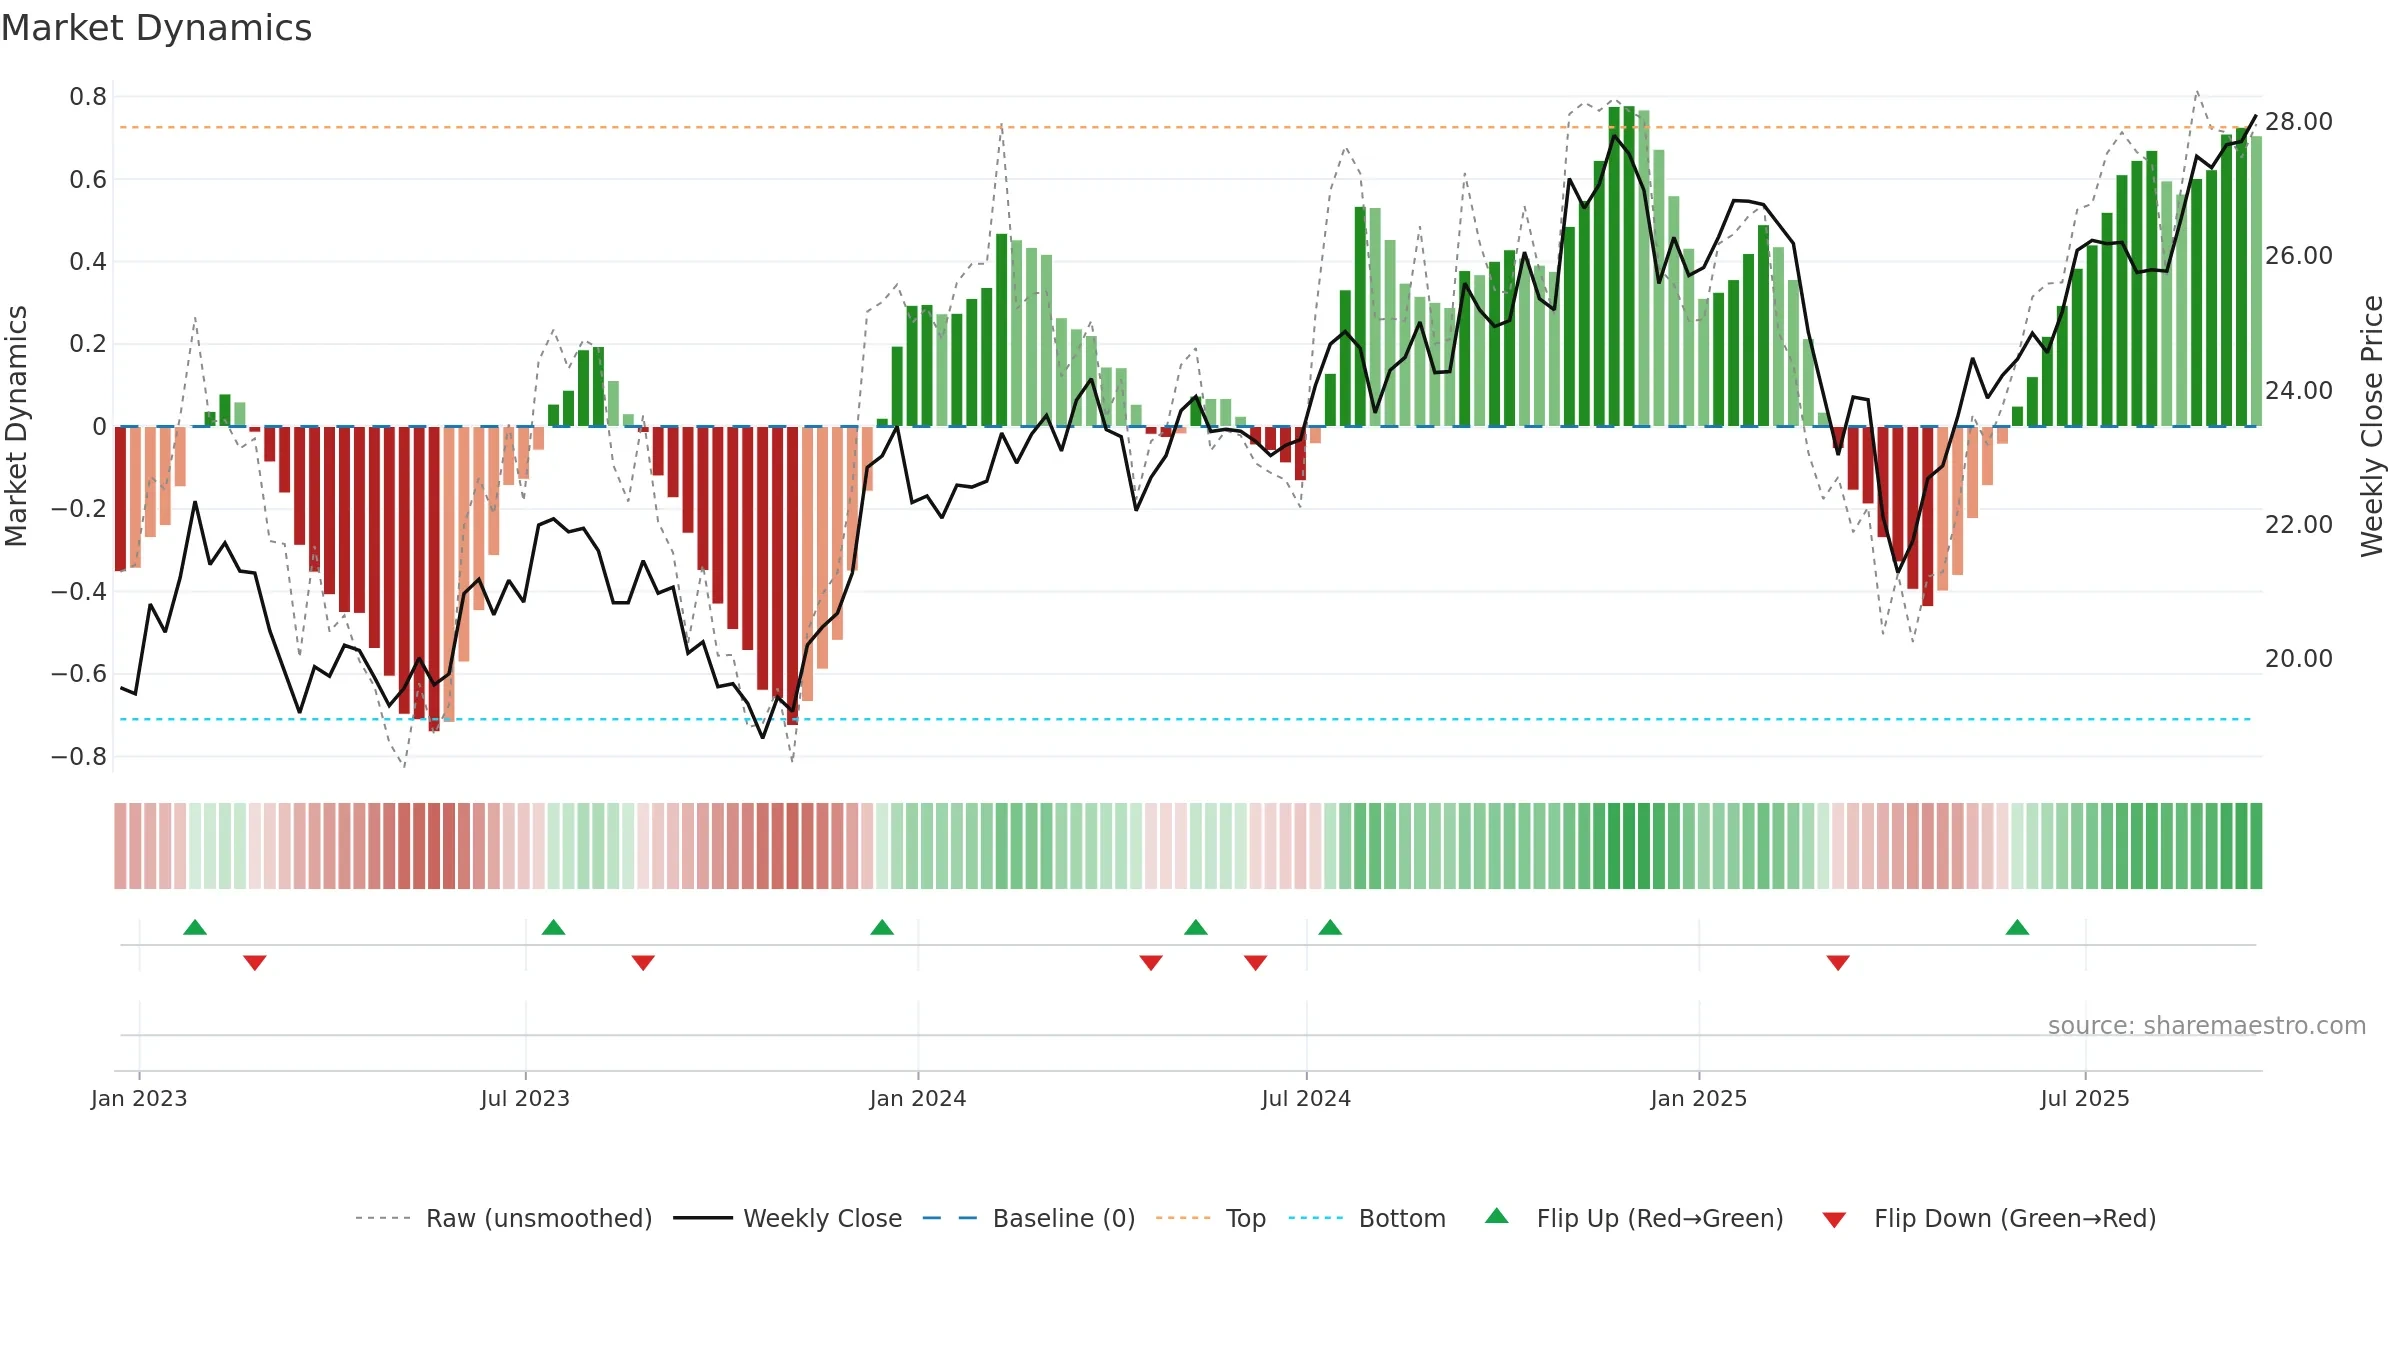
Task: Click the −0.2 tick label on left axis
Action: point(79,509)
